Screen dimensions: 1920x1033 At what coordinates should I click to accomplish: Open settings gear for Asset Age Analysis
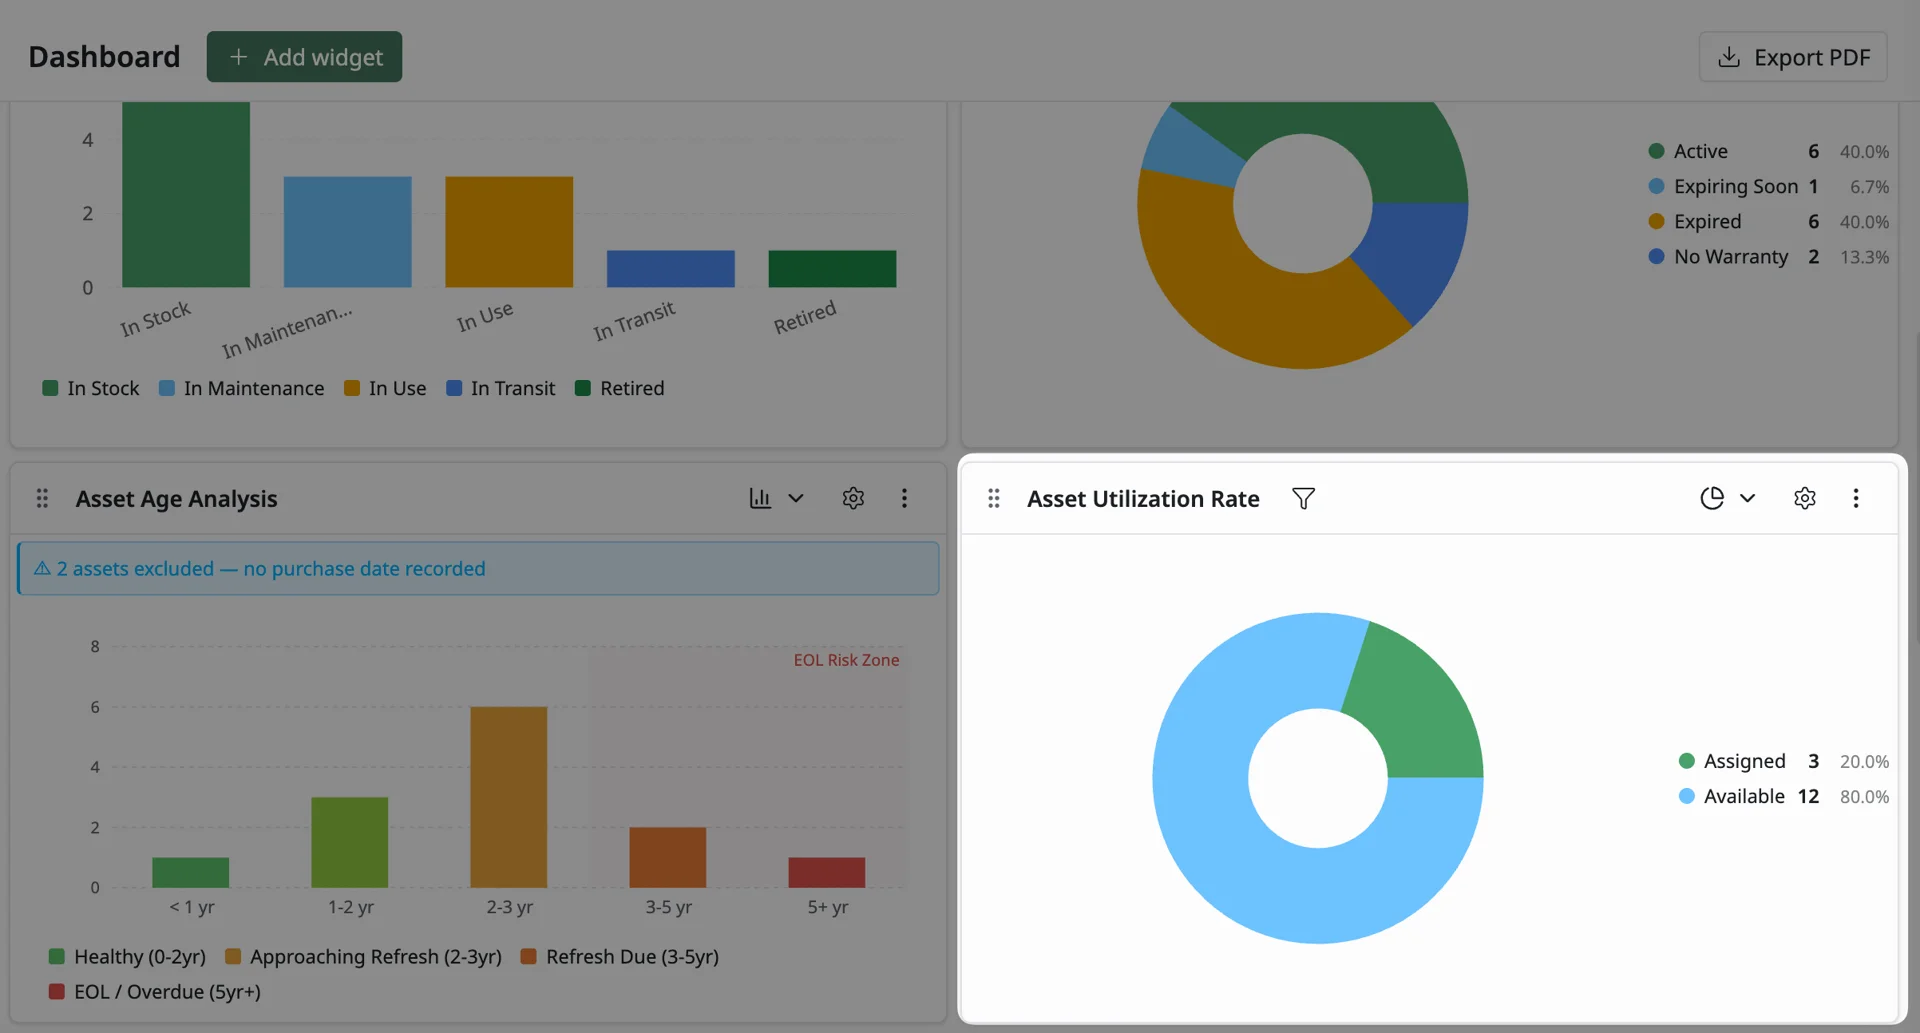coord(853,498)
